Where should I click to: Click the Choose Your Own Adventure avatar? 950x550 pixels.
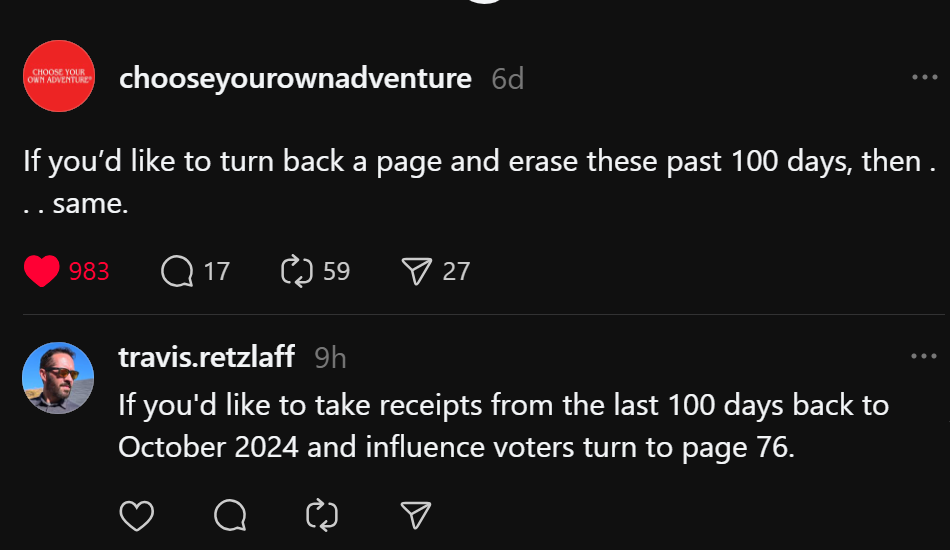click(x=58, y=76)
